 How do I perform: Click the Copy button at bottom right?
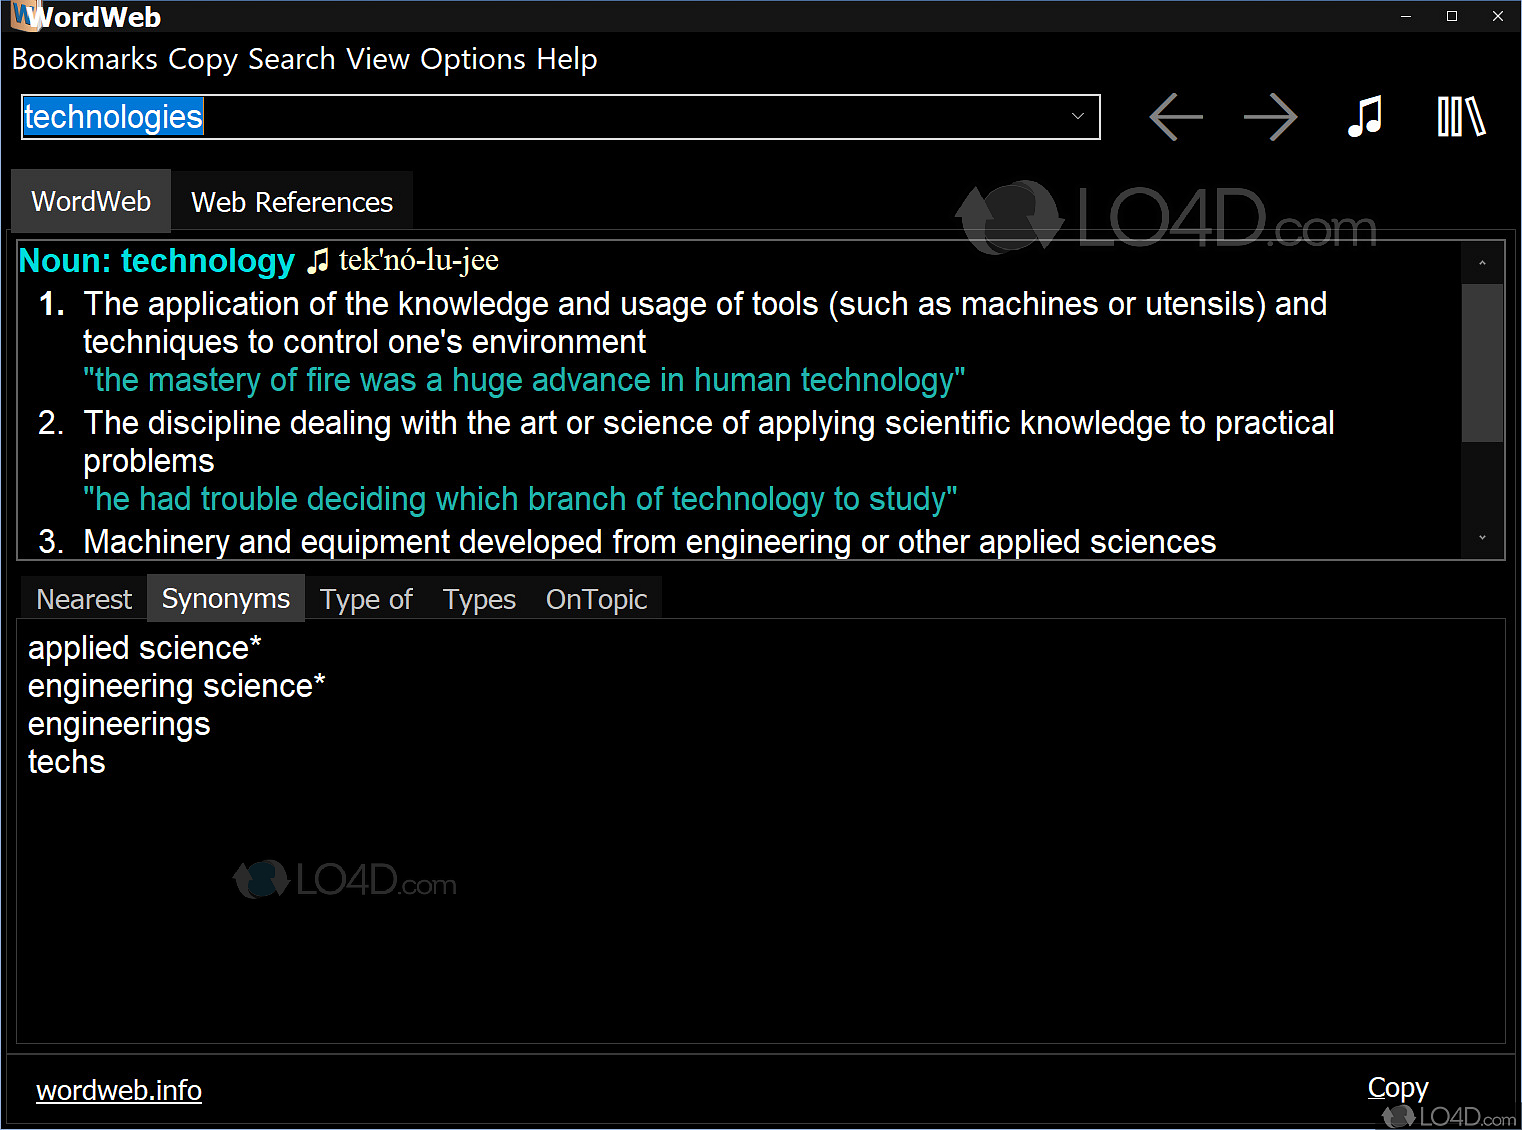1397,1087
